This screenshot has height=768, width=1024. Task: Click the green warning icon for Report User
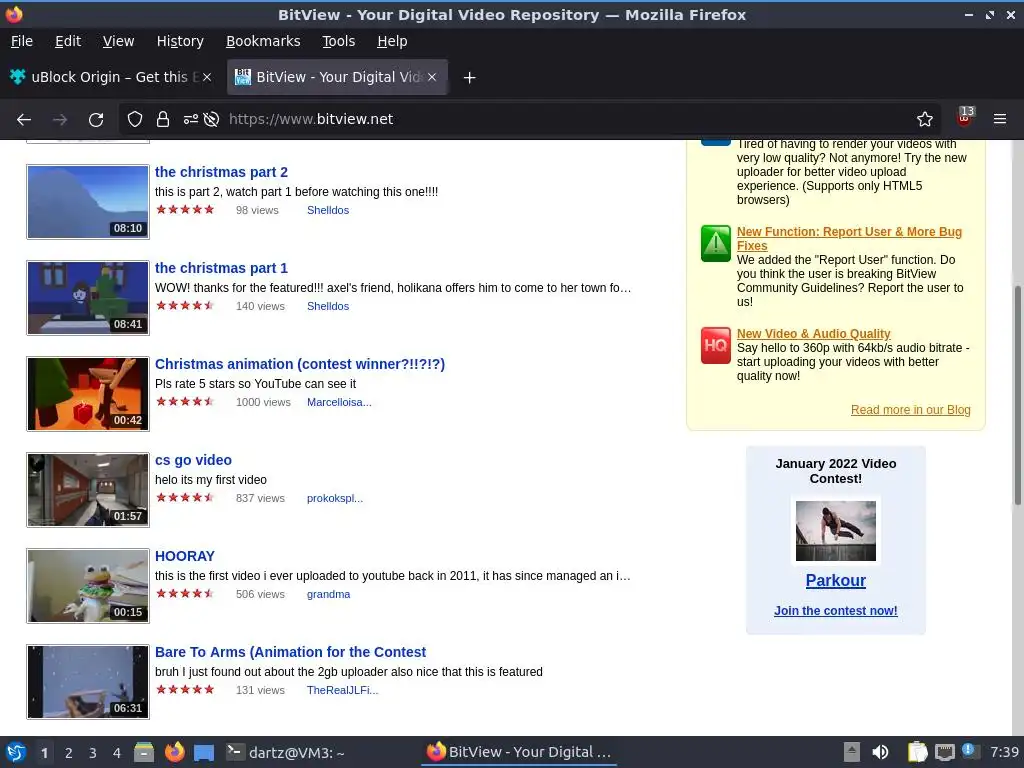716,244
